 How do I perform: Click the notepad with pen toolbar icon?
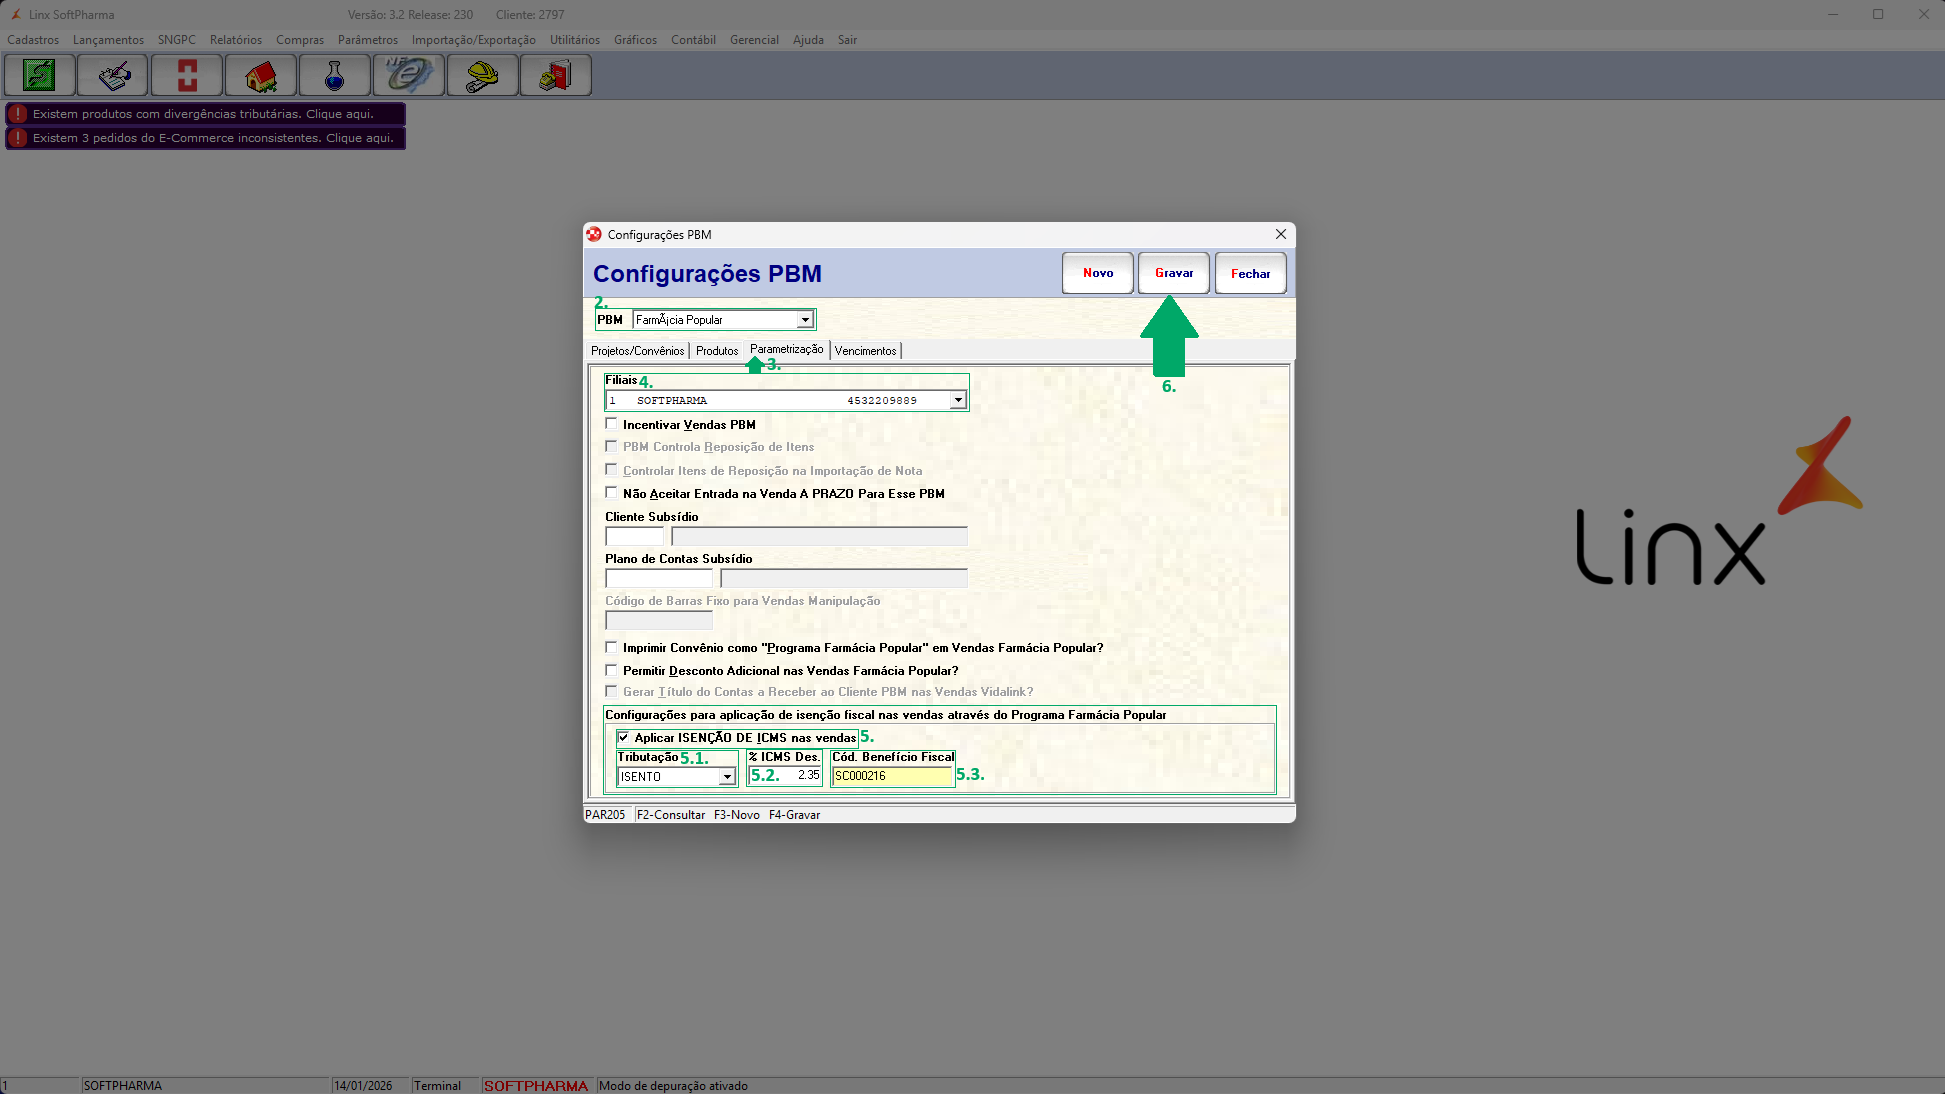(113, 76)
